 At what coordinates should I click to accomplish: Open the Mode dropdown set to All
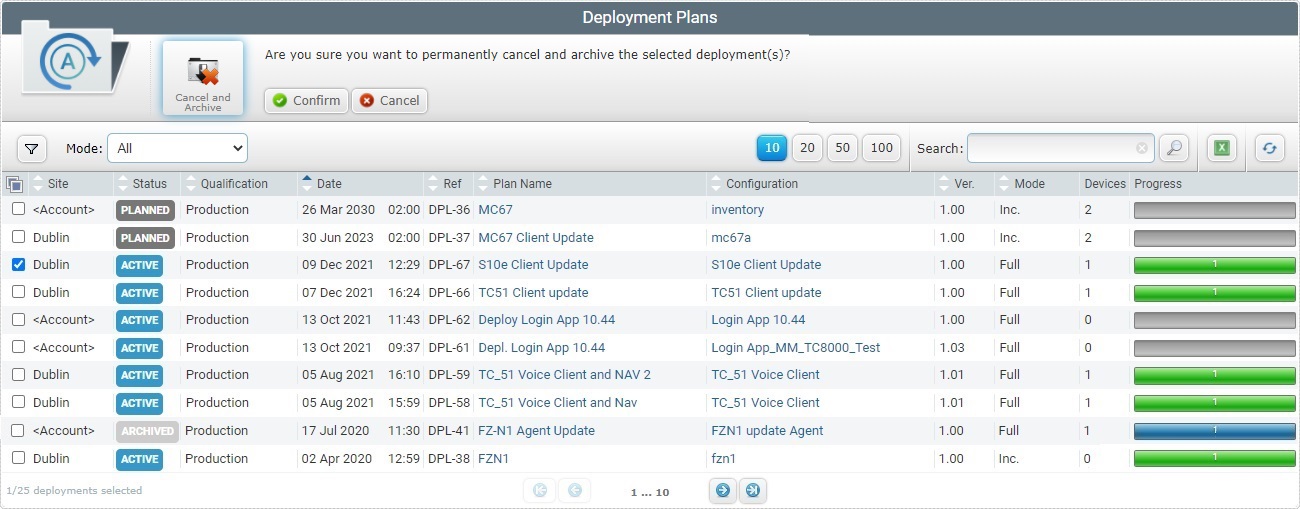point(177,148)
